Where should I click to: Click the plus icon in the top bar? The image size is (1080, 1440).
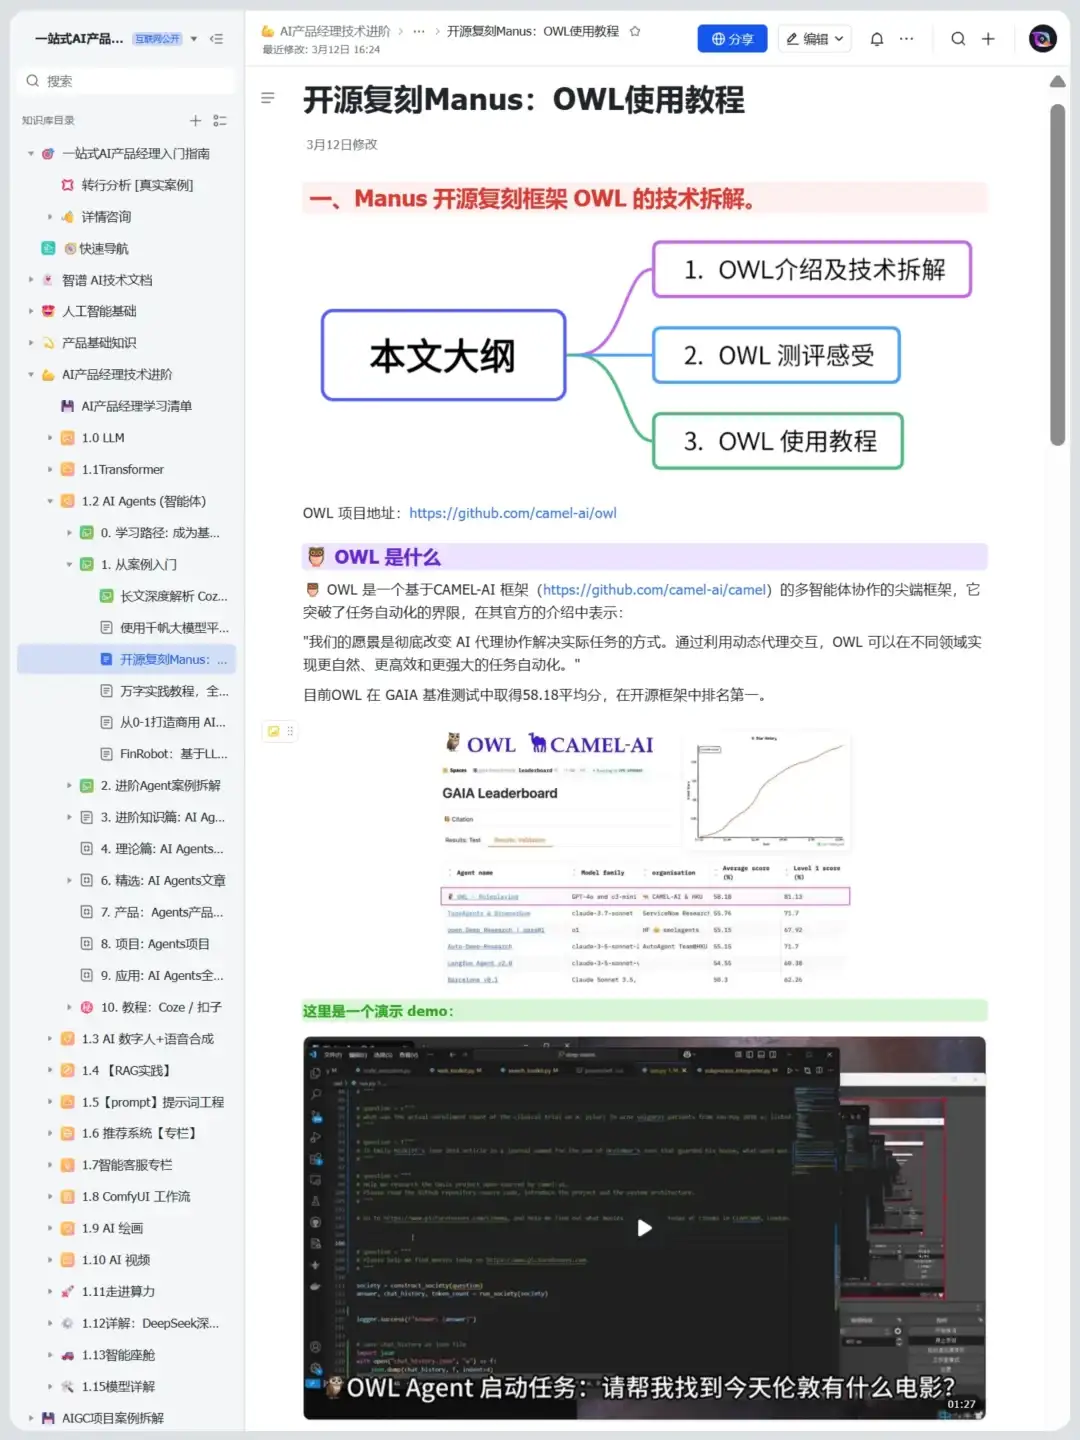[988, 38]
